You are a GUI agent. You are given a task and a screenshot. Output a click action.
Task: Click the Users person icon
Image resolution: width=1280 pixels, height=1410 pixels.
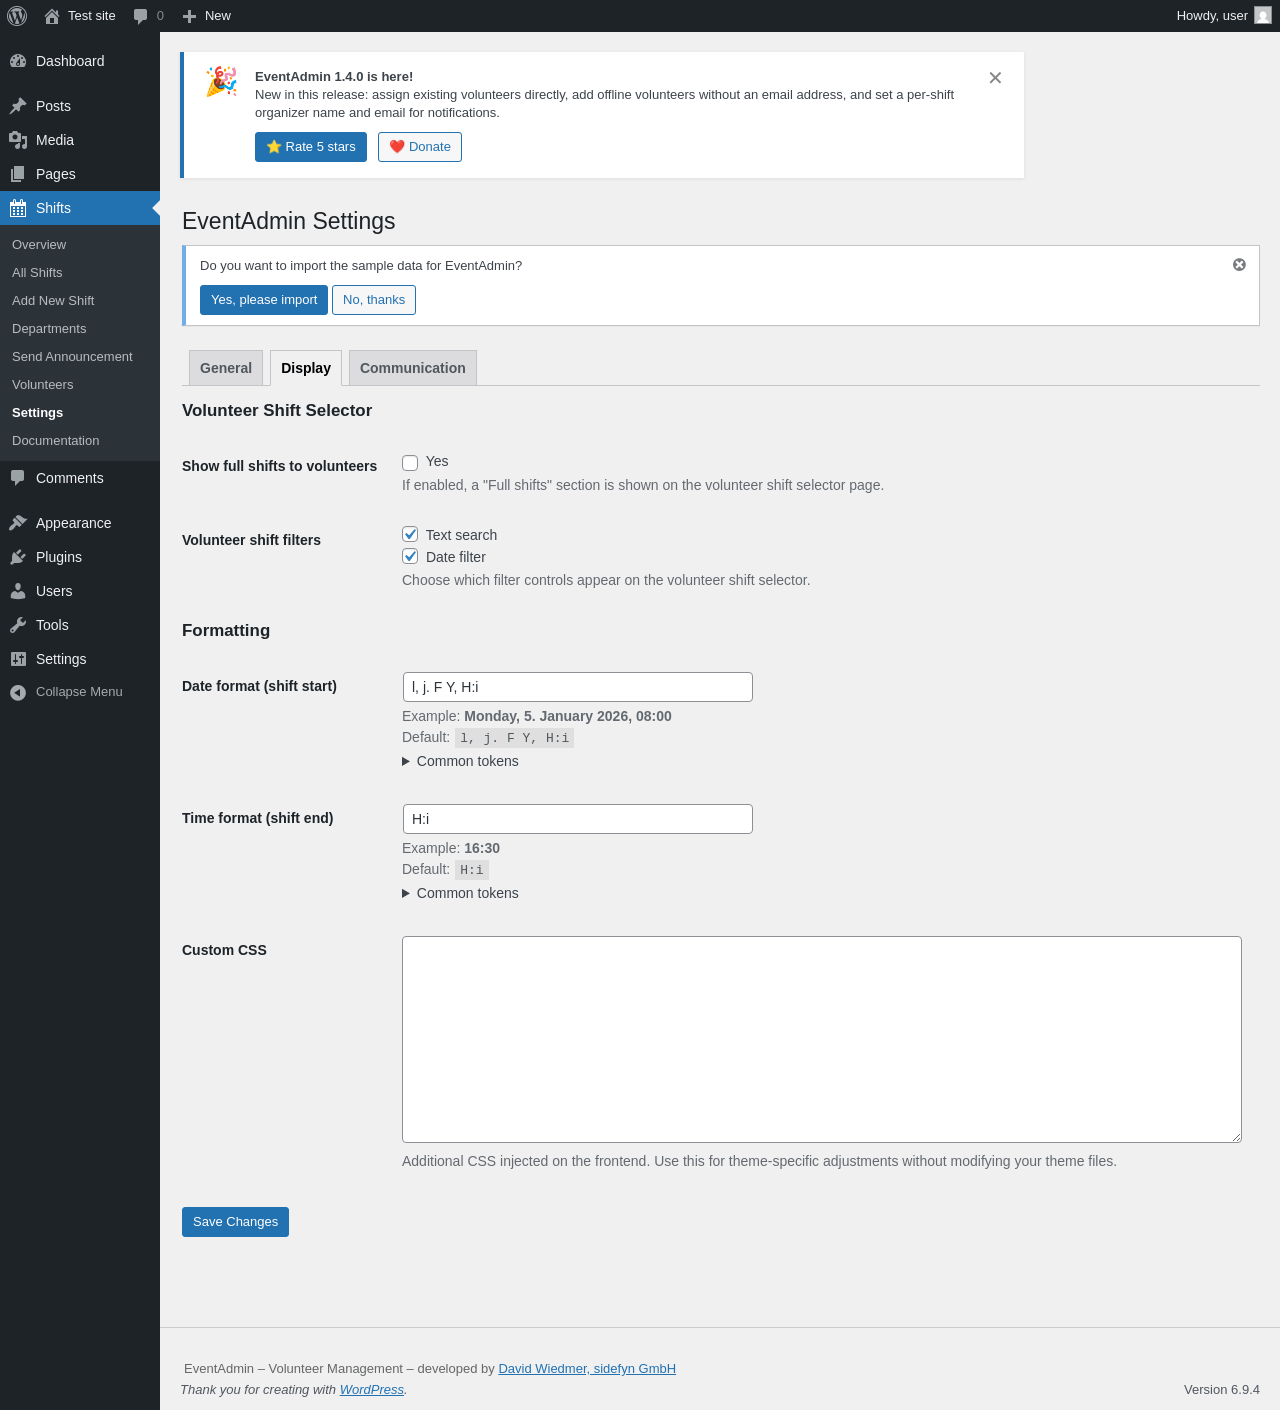click(x=18, y=591)
